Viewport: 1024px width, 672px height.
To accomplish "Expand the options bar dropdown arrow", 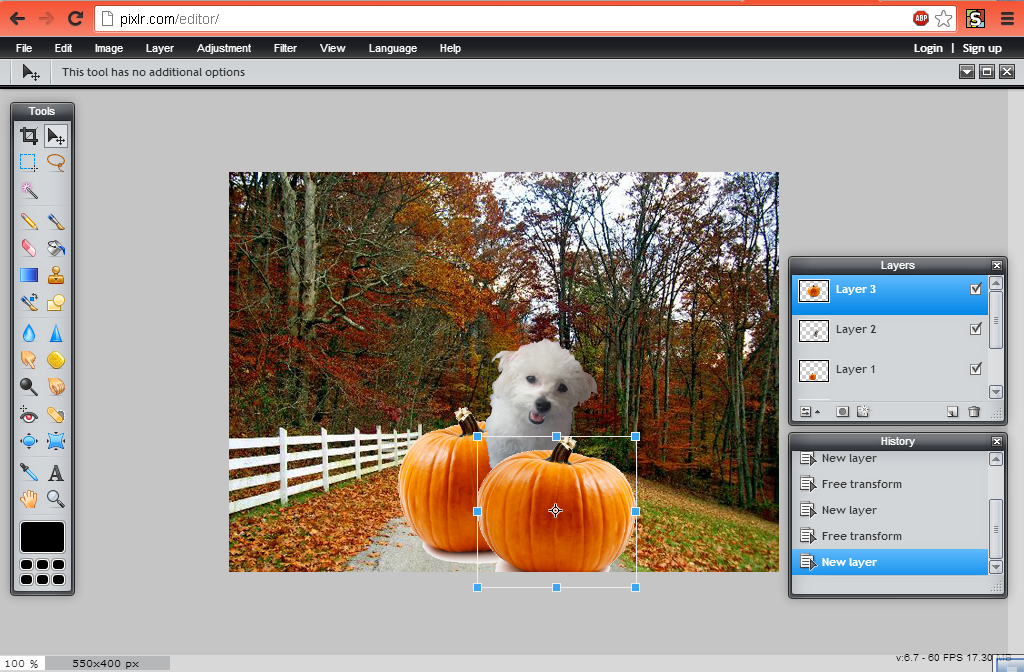I will tap(967, 72).
